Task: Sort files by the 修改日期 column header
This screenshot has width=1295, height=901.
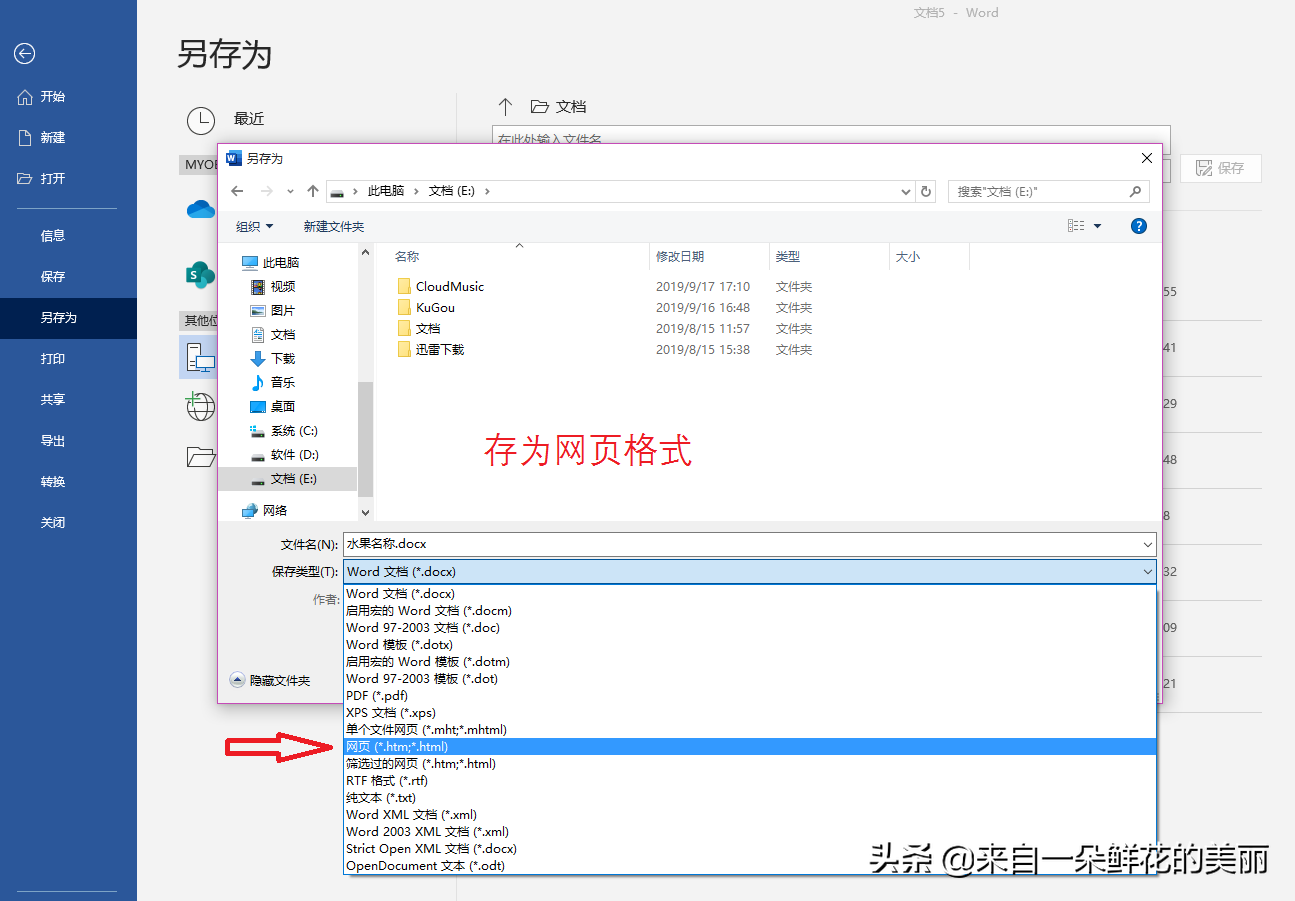Action: click(x=680, y=257)
